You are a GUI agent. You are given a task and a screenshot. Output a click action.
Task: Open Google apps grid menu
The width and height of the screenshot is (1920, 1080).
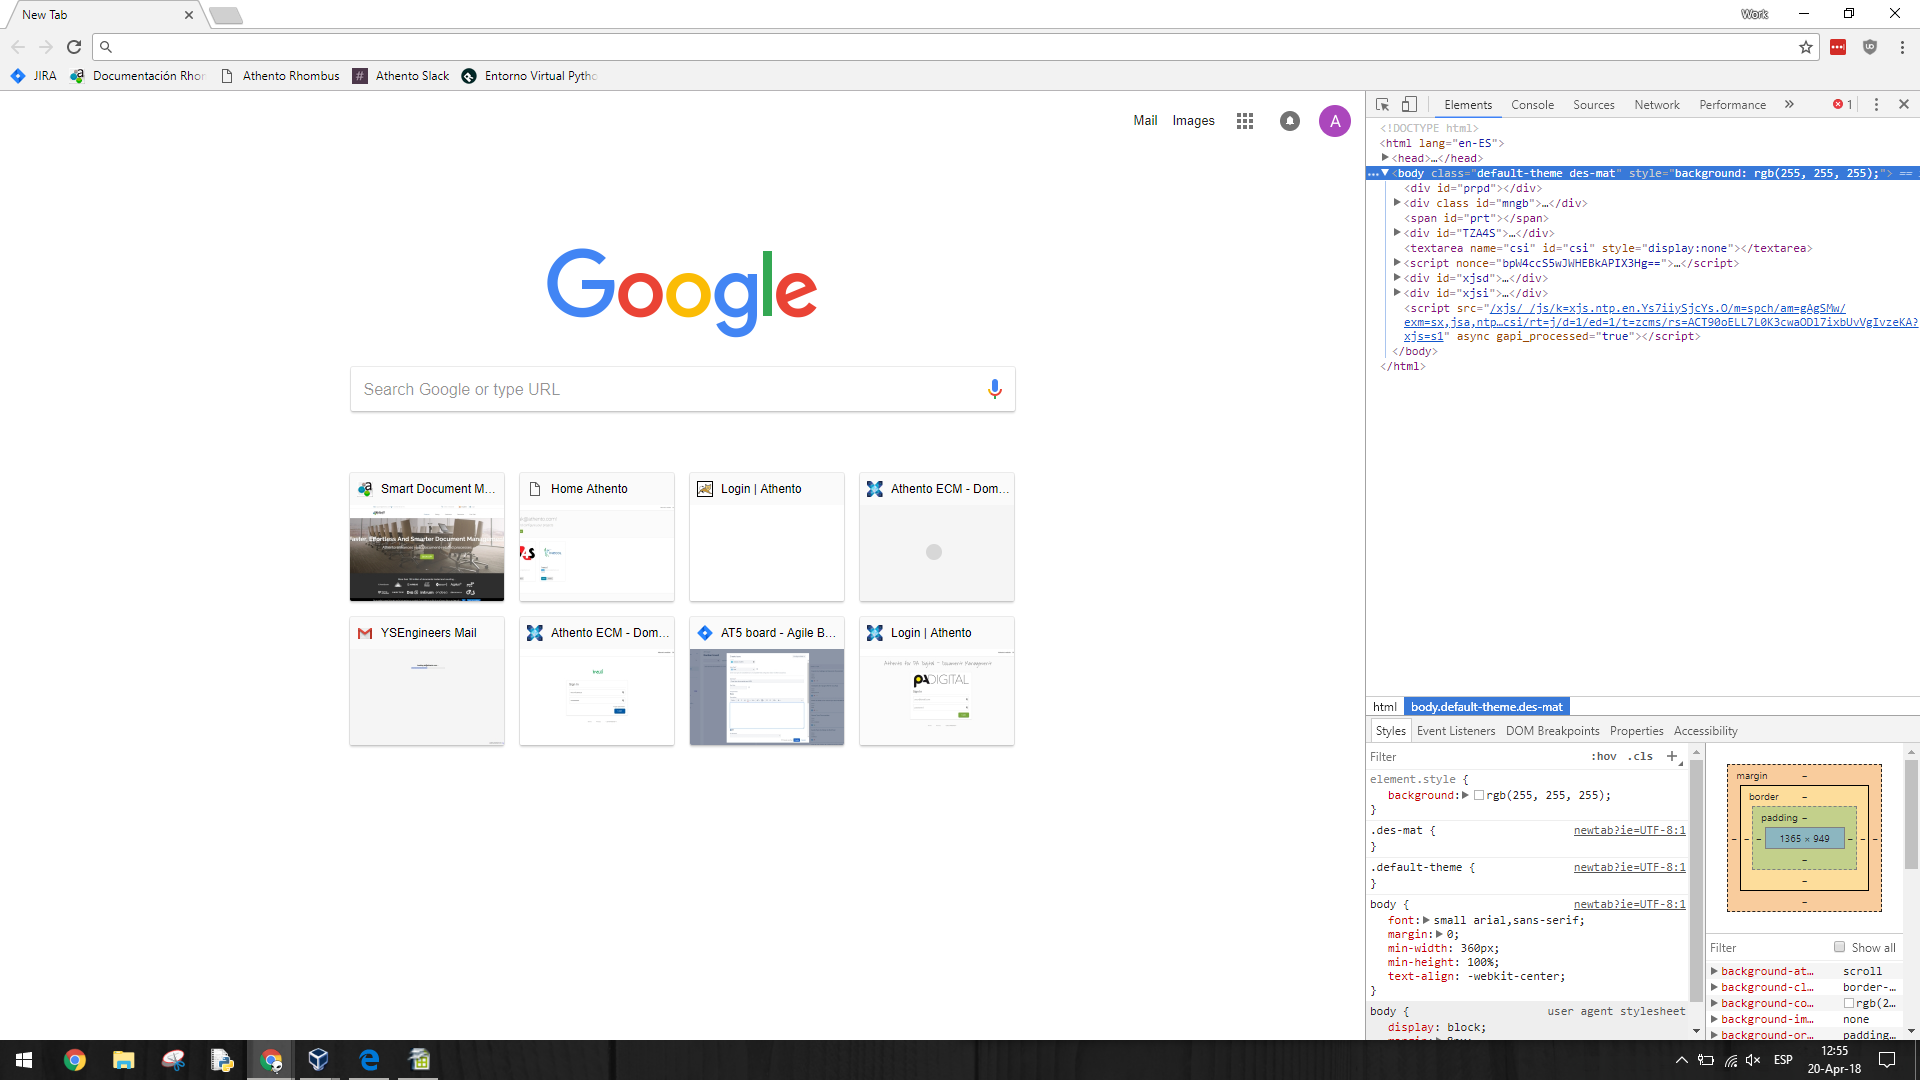pos(1244,120)
